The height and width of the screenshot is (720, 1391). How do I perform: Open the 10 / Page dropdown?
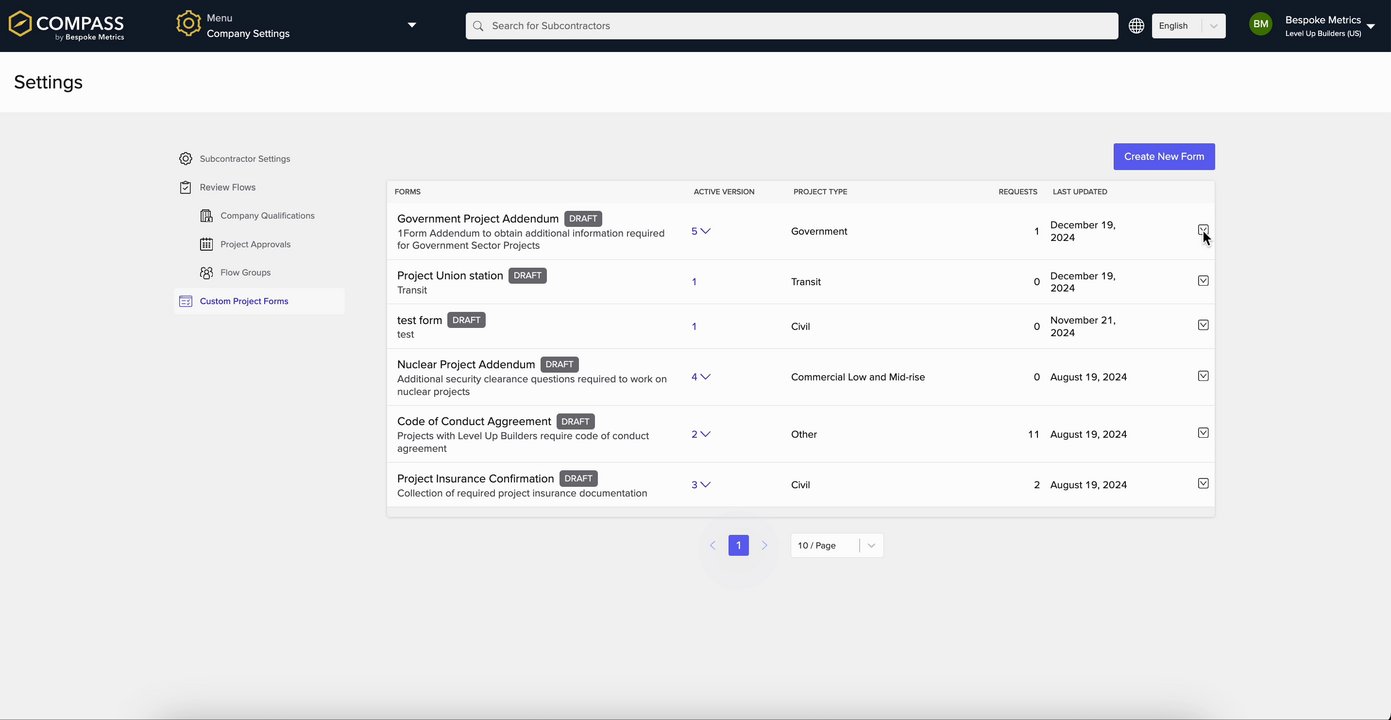point(836,545)
